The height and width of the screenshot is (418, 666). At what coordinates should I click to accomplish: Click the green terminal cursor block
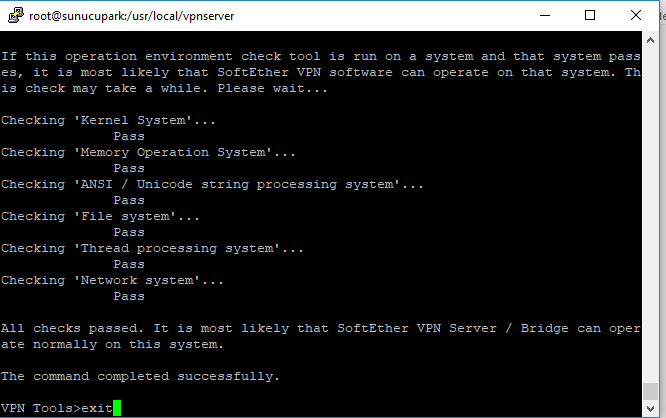117,408
